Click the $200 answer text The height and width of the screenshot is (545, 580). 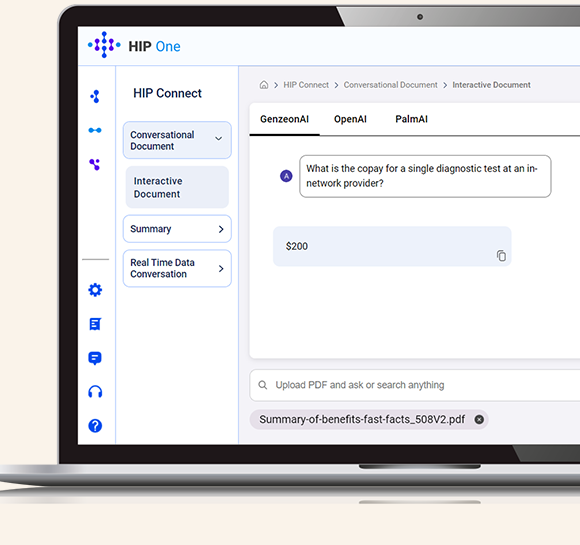click(297, 246)
